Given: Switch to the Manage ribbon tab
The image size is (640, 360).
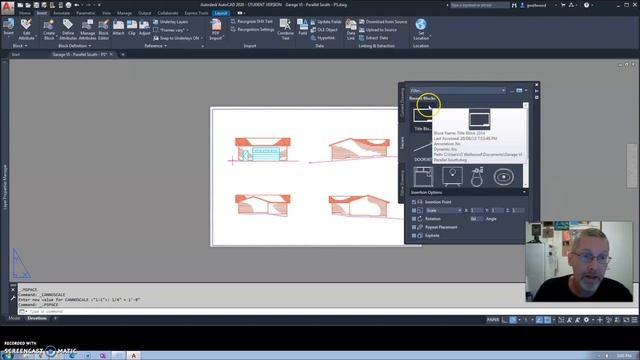Looking at the screenshot, I should click(x=124, y=13).
